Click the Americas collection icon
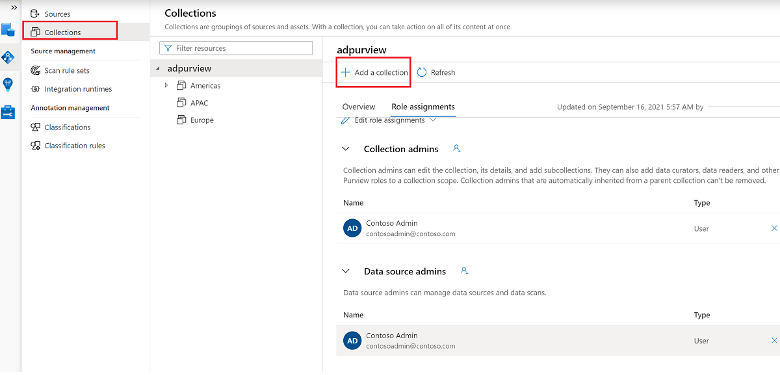Screen dimensions: 780x375 pos(182,86)
